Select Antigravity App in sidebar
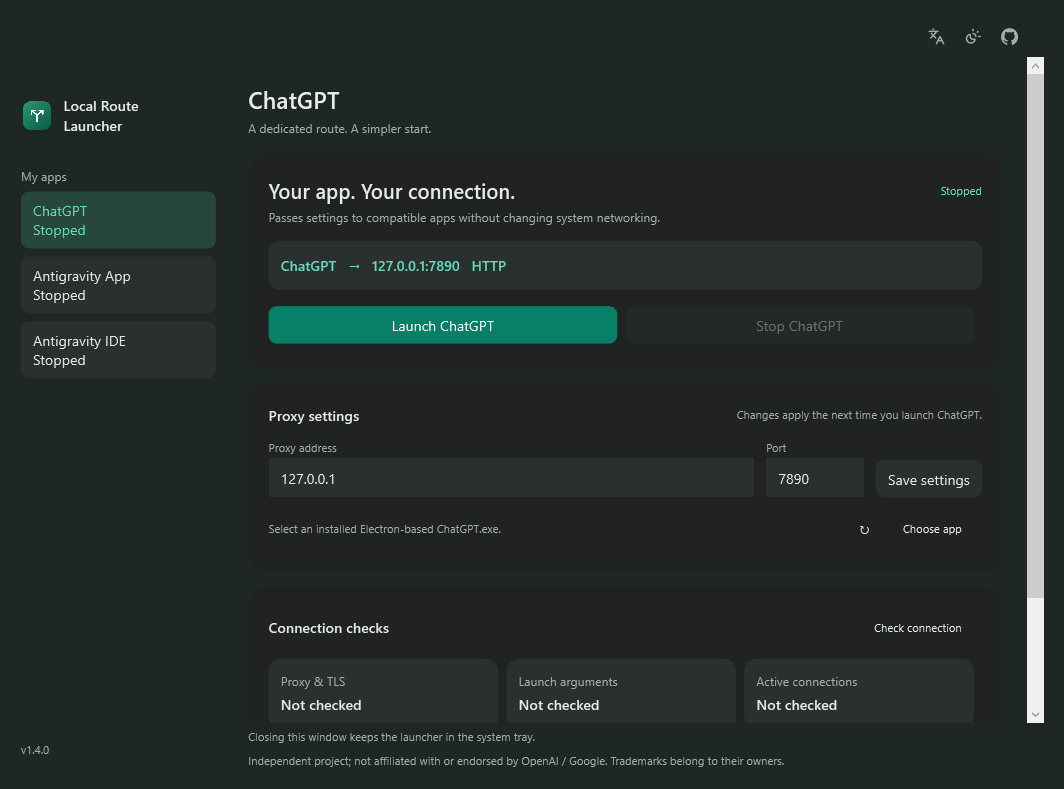The width and height of the screenshot is (1064, 789). point(118,285)
